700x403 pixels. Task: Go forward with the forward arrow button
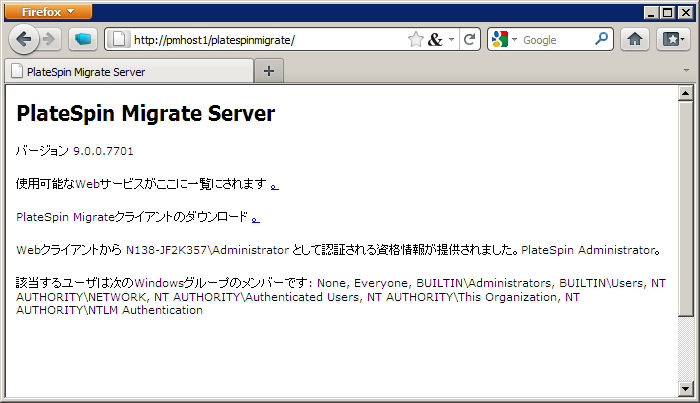[x=49, y=40]
